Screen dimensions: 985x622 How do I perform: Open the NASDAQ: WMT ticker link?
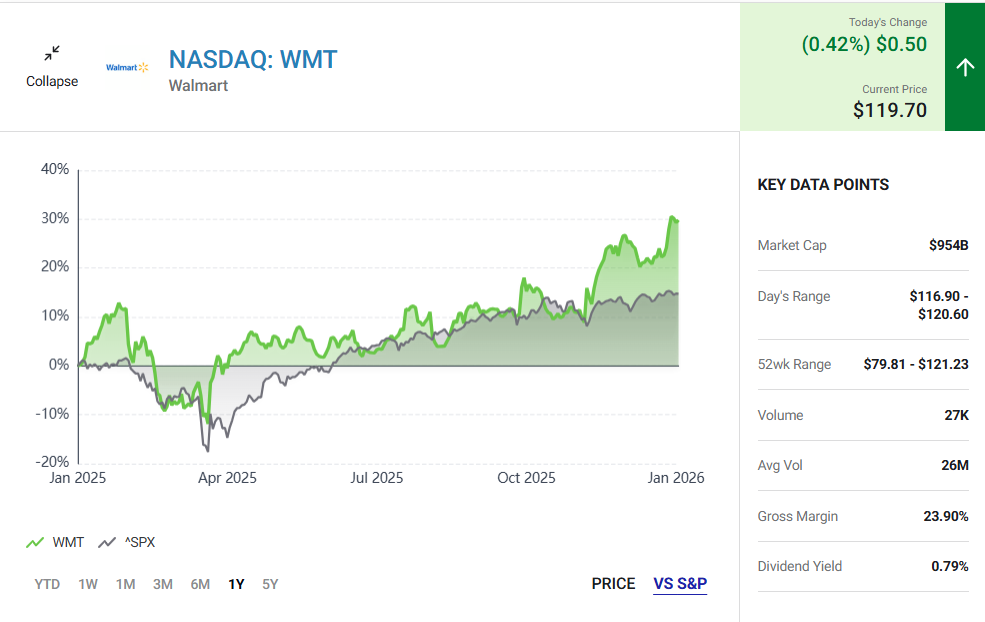tap(253, 59)
